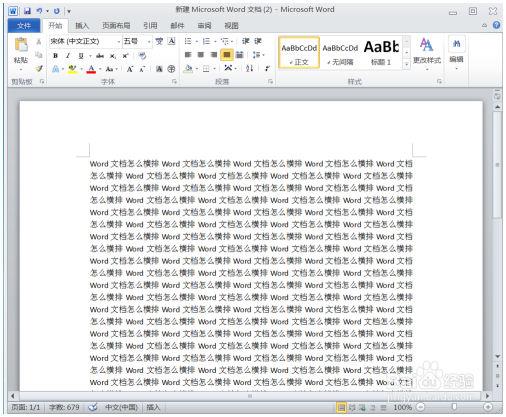Screen dimensions: 506x417
Task: Open the Font dialog launcher
Action: click(x=174, y=82)
